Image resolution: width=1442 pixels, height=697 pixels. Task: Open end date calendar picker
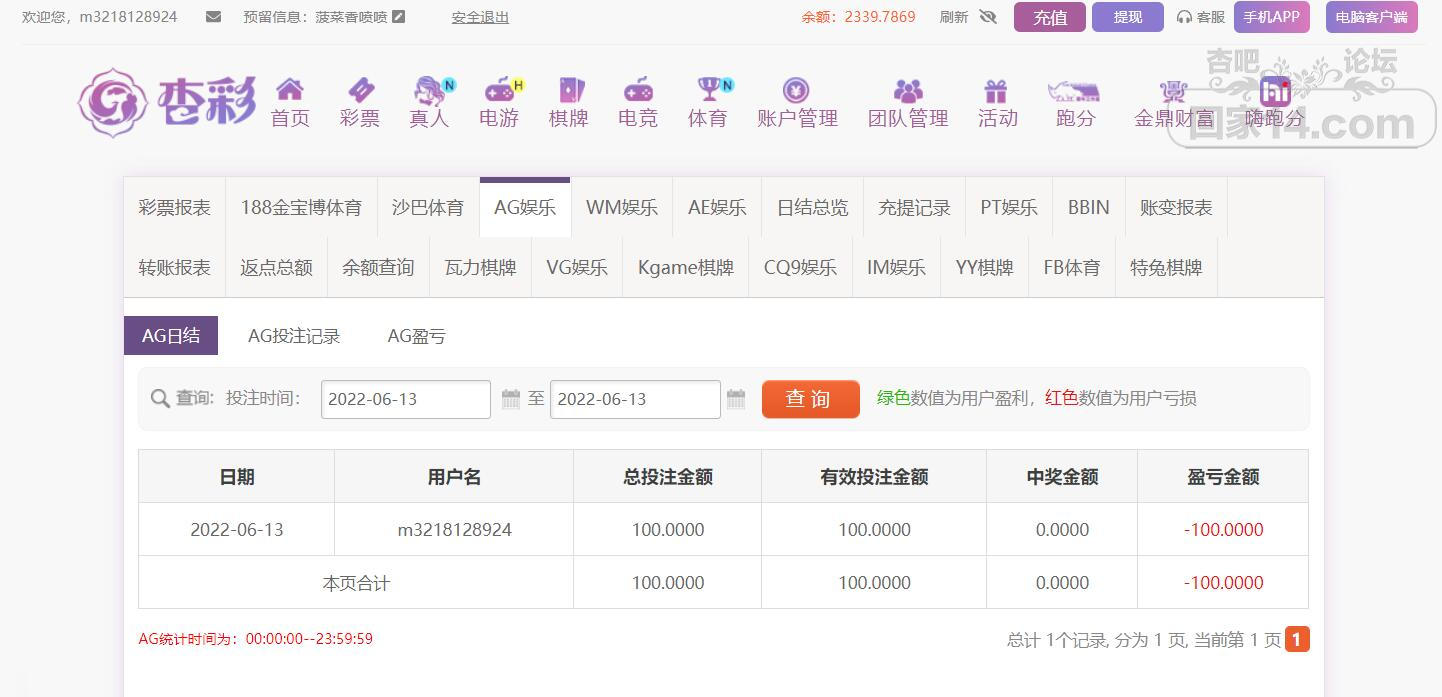click(x=736, y=399)
